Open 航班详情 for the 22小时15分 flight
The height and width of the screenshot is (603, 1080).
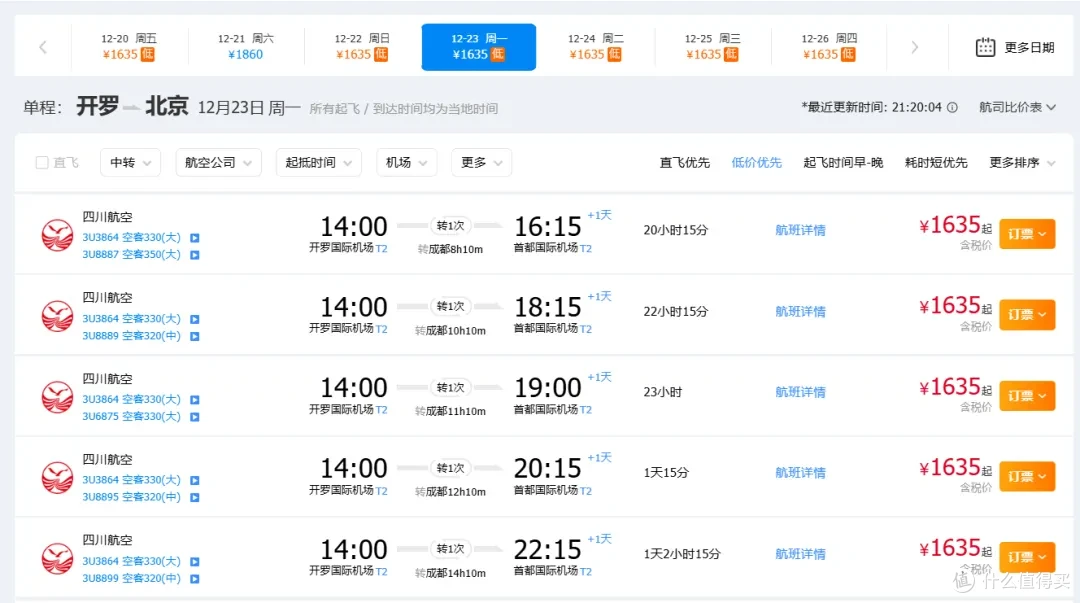coord(800,311)
